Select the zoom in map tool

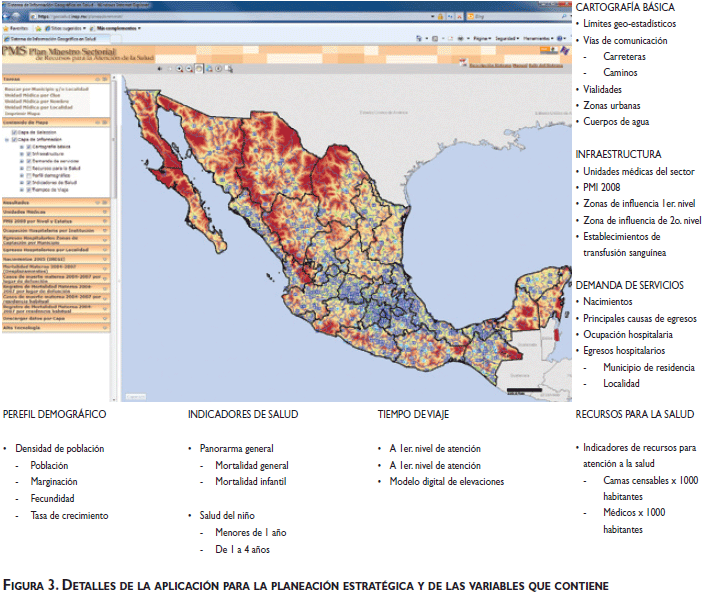[x=177, y=68]
